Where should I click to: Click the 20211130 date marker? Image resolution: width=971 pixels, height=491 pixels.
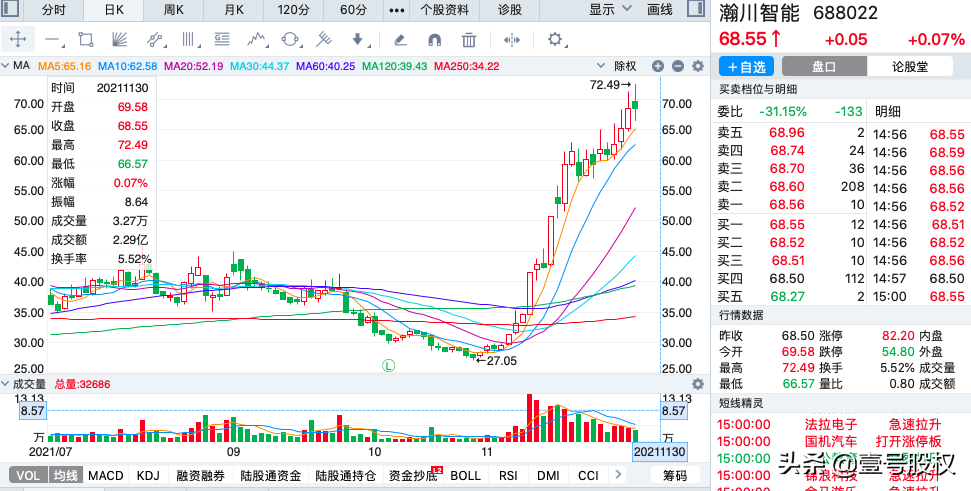point(660,451)
